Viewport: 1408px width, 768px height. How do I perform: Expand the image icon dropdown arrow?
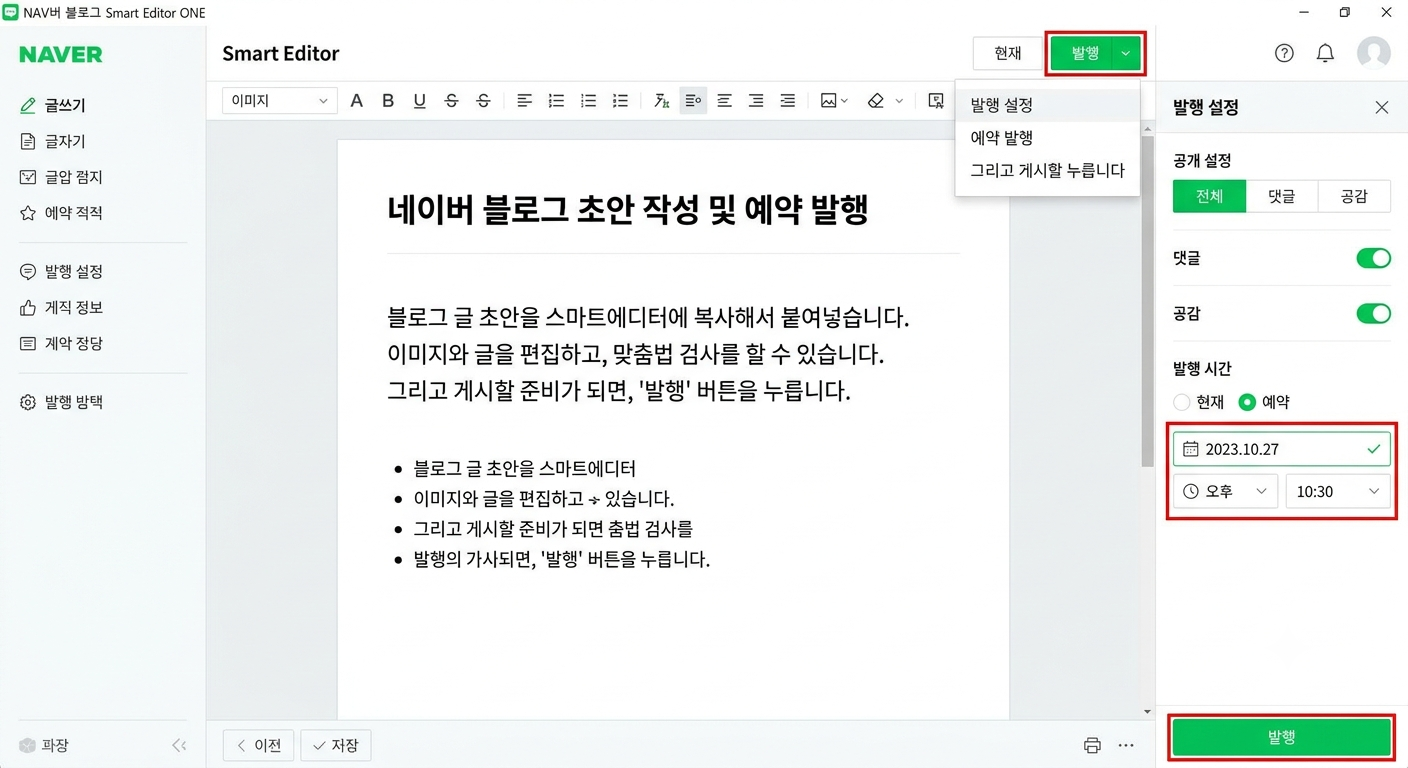845,101
